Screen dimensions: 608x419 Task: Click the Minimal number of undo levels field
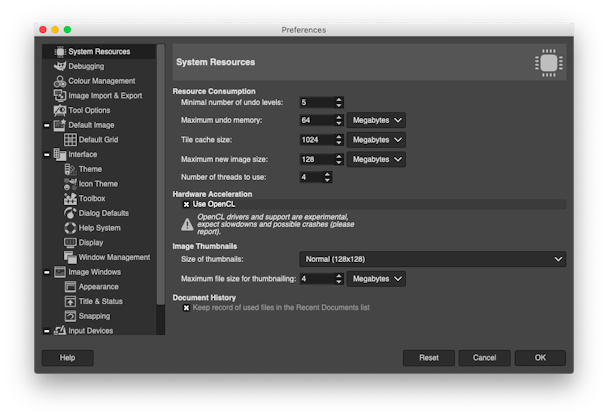point(317,102)
